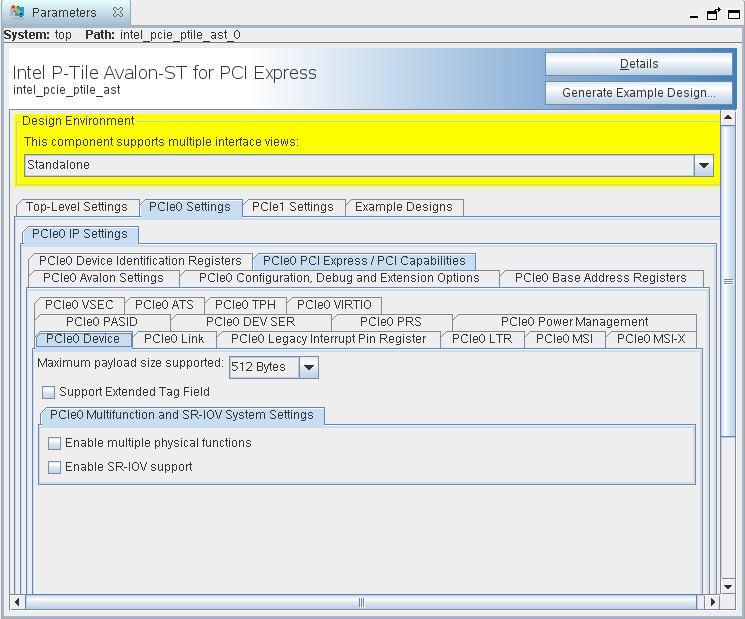Image resolution: width=745 pixels, height=619 pixels.
Task: Click the Parameters panel icon
Action: tap(18, 12)
